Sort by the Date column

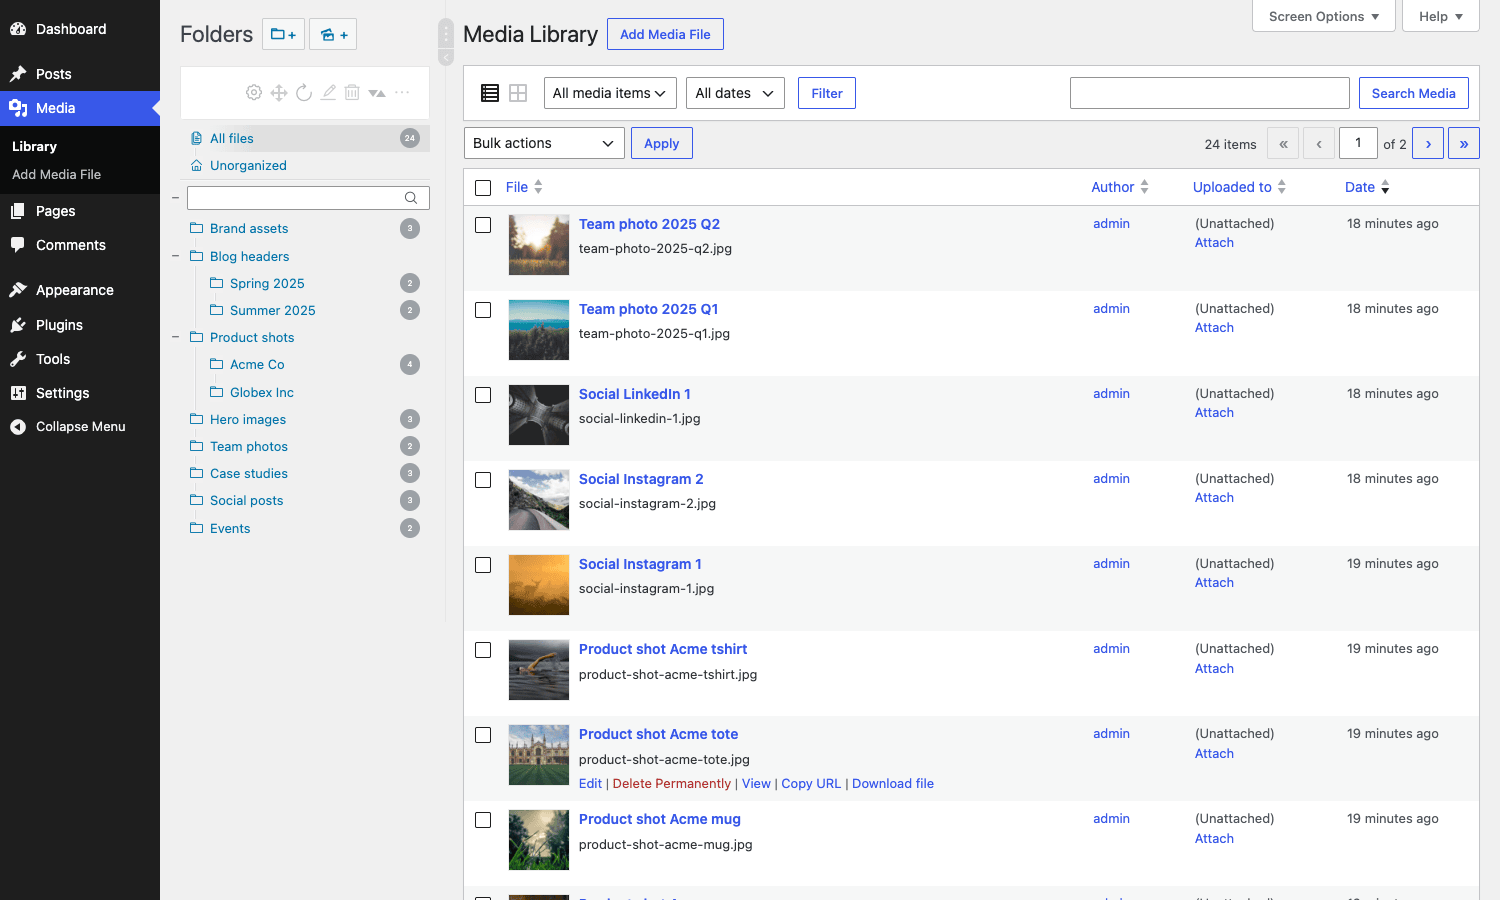(1367, 187)
